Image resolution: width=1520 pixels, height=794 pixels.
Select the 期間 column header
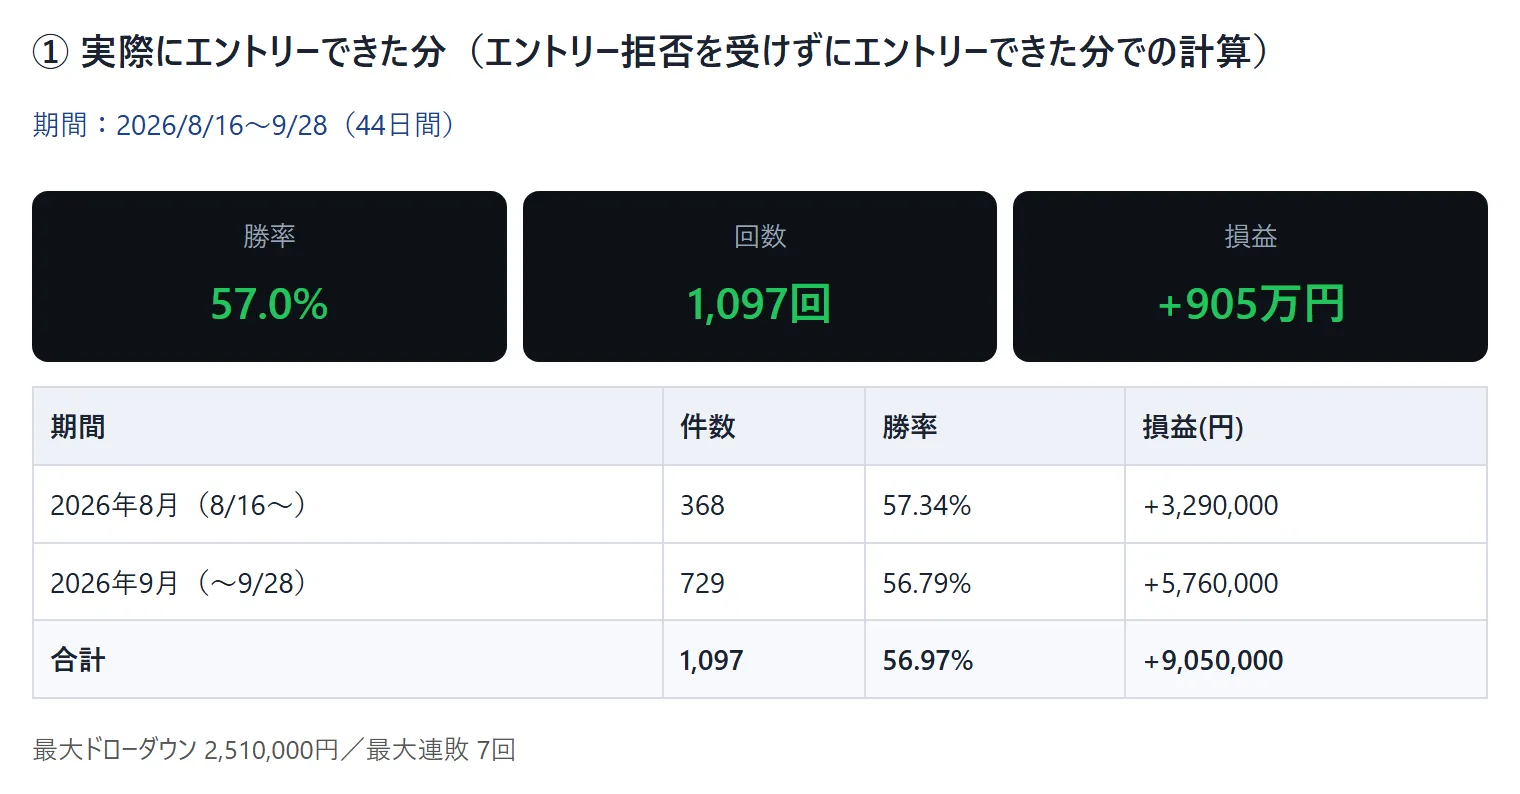pos(348,427)
